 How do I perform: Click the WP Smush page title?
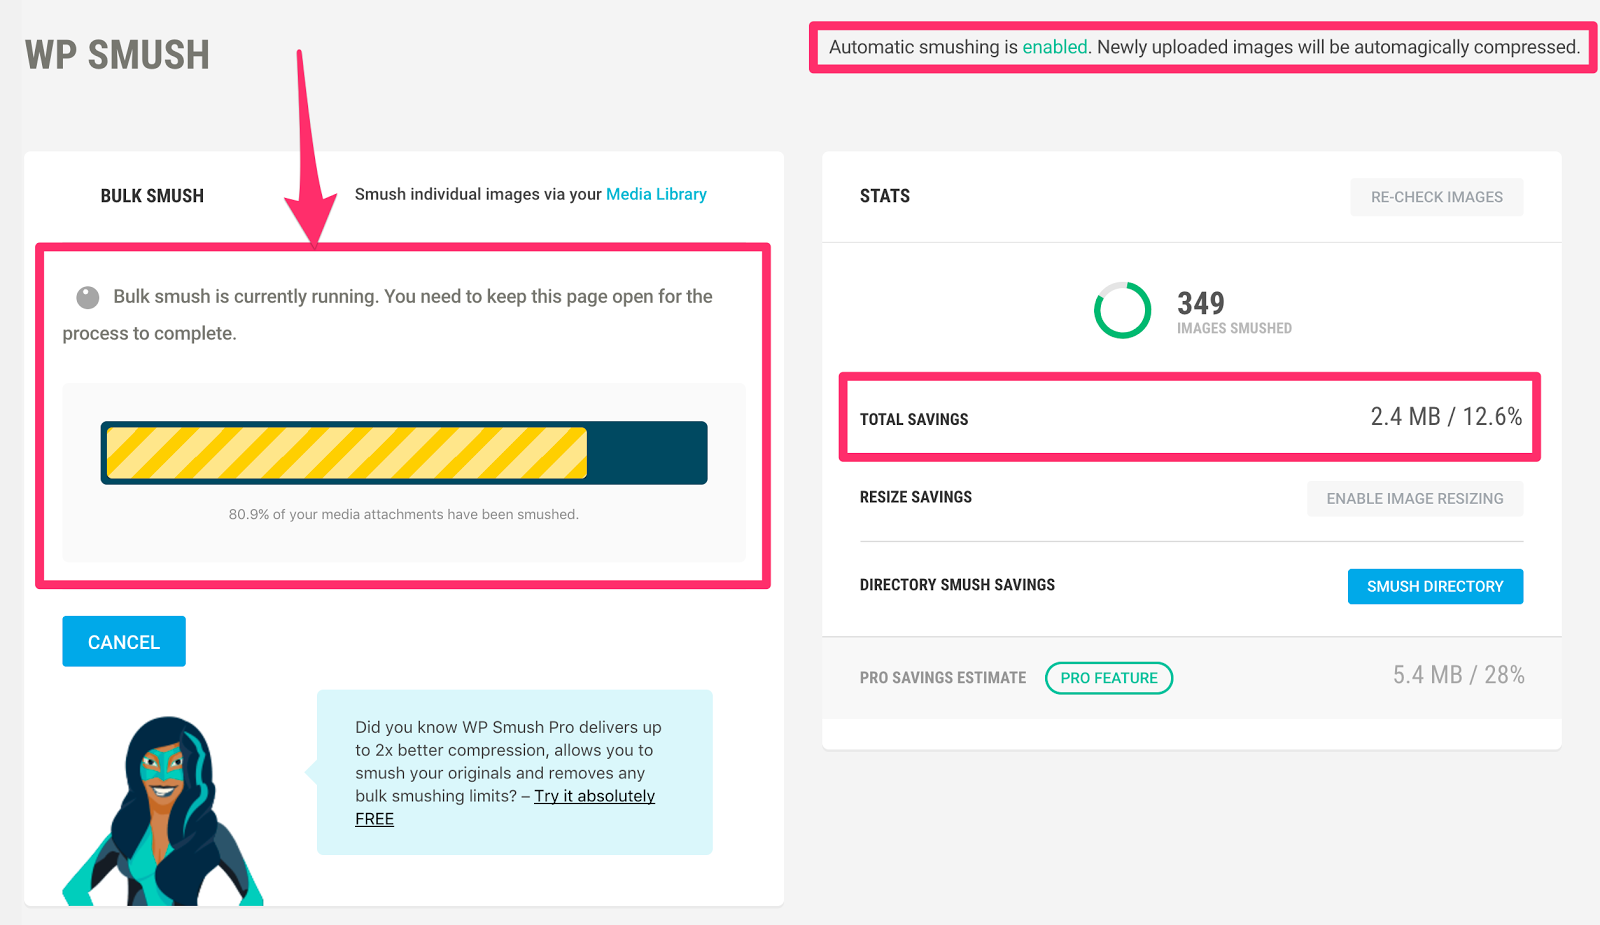[117, 55]
